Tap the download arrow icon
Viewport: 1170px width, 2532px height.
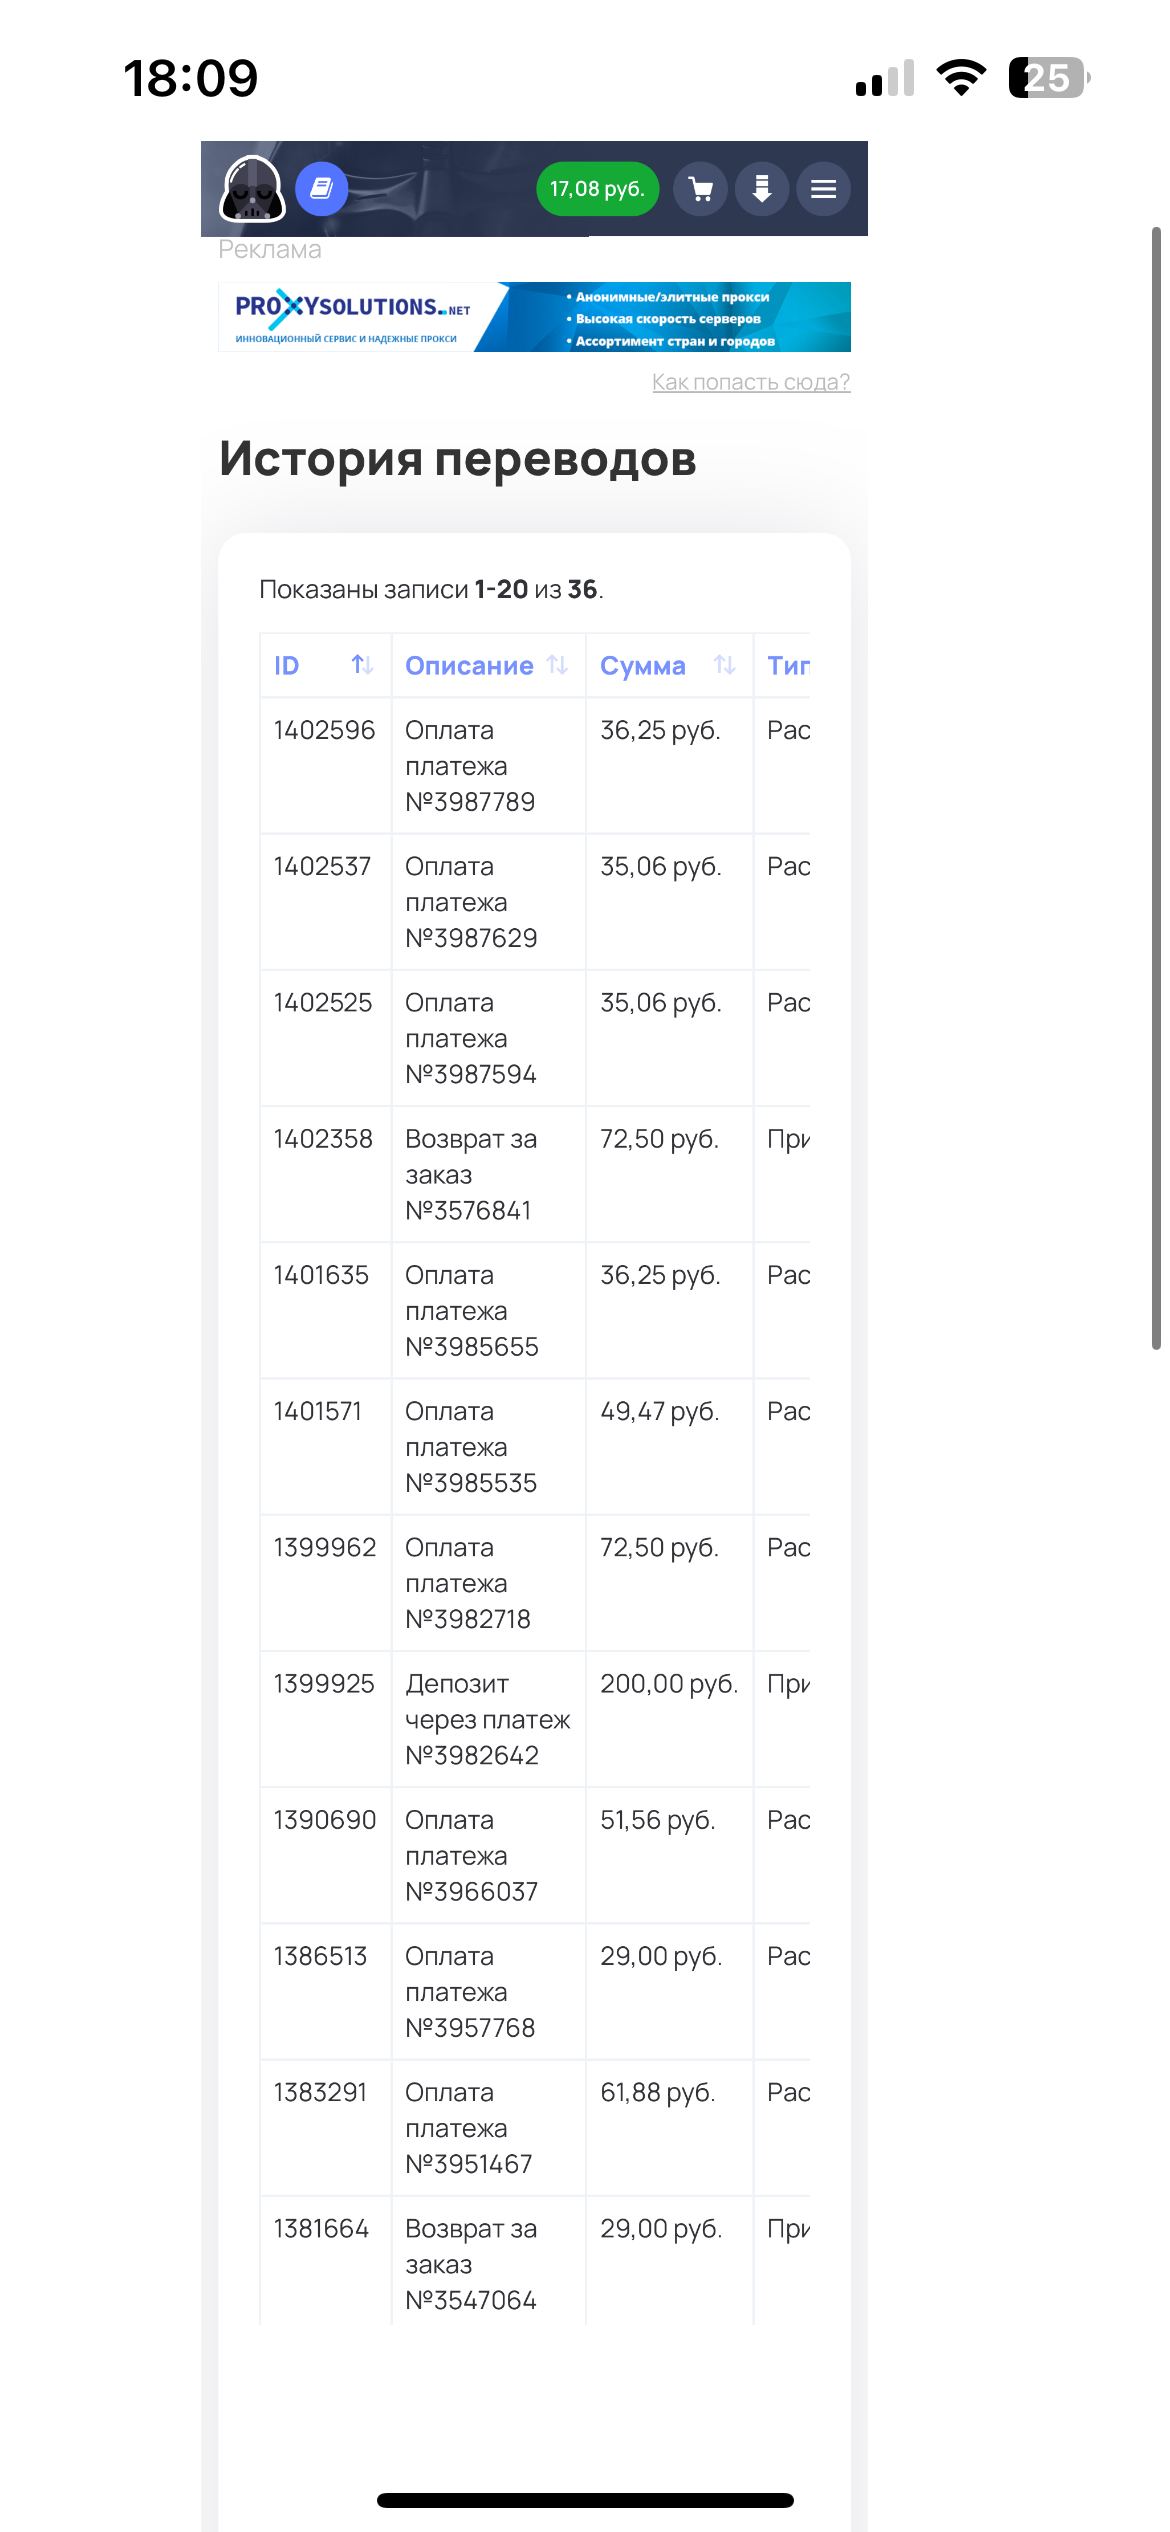pyautogui.click(x=762, y=189)
